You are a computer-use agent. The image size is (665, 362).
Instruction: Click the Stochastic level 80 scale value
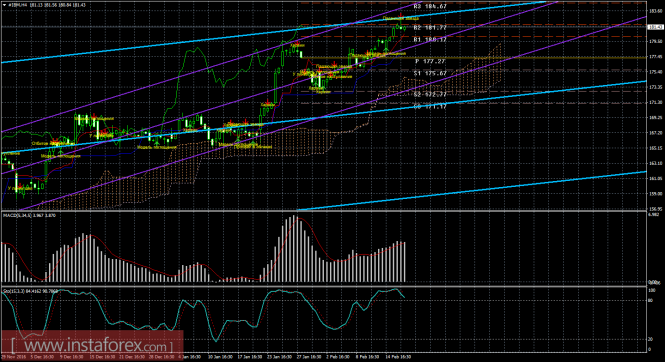[651, 301]
